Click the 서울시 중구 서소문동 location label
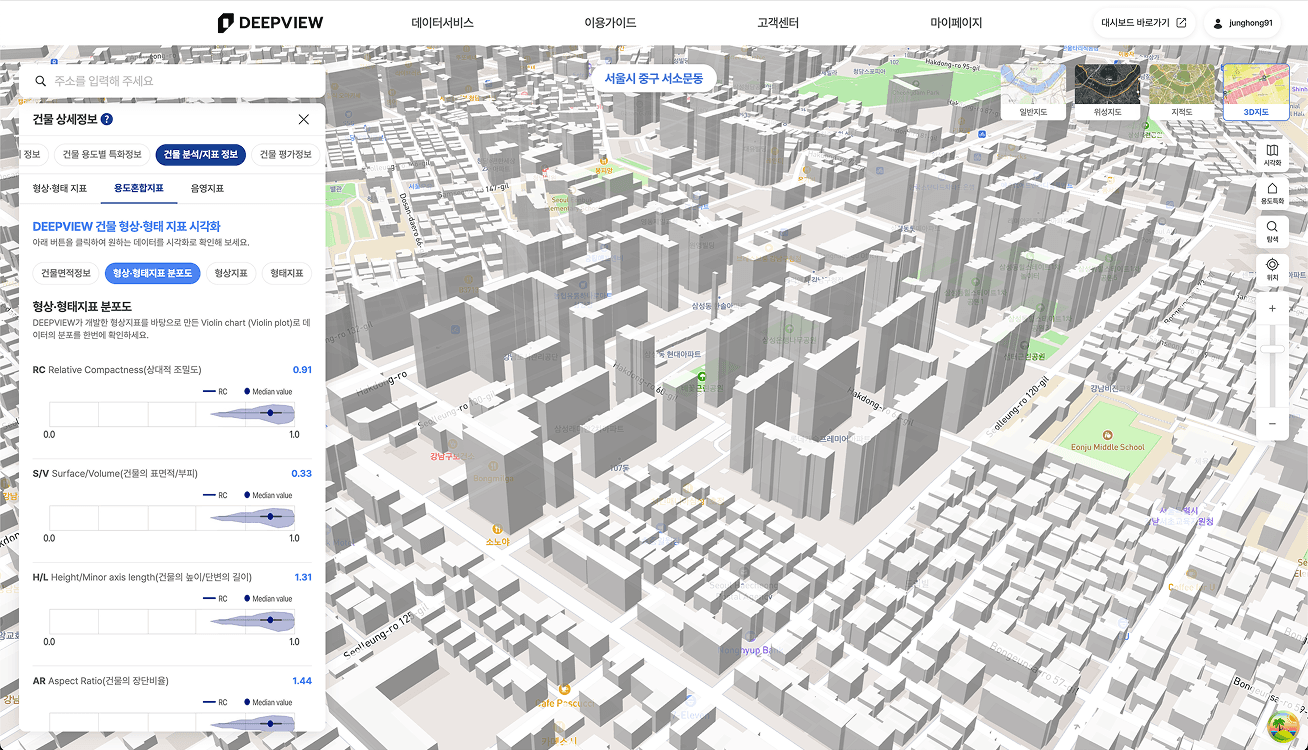This screenshot has width=1308, height=750. point(653,78)
